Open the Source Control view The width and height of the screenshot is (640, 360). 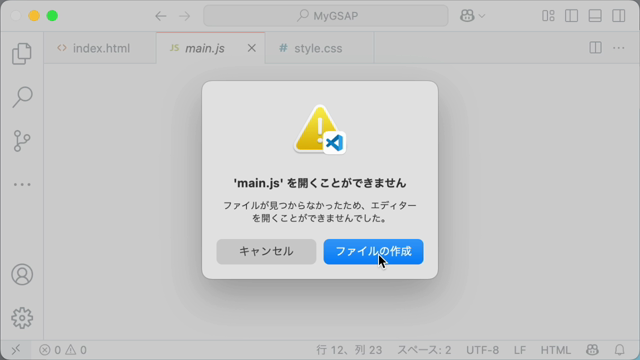point(22,141)
